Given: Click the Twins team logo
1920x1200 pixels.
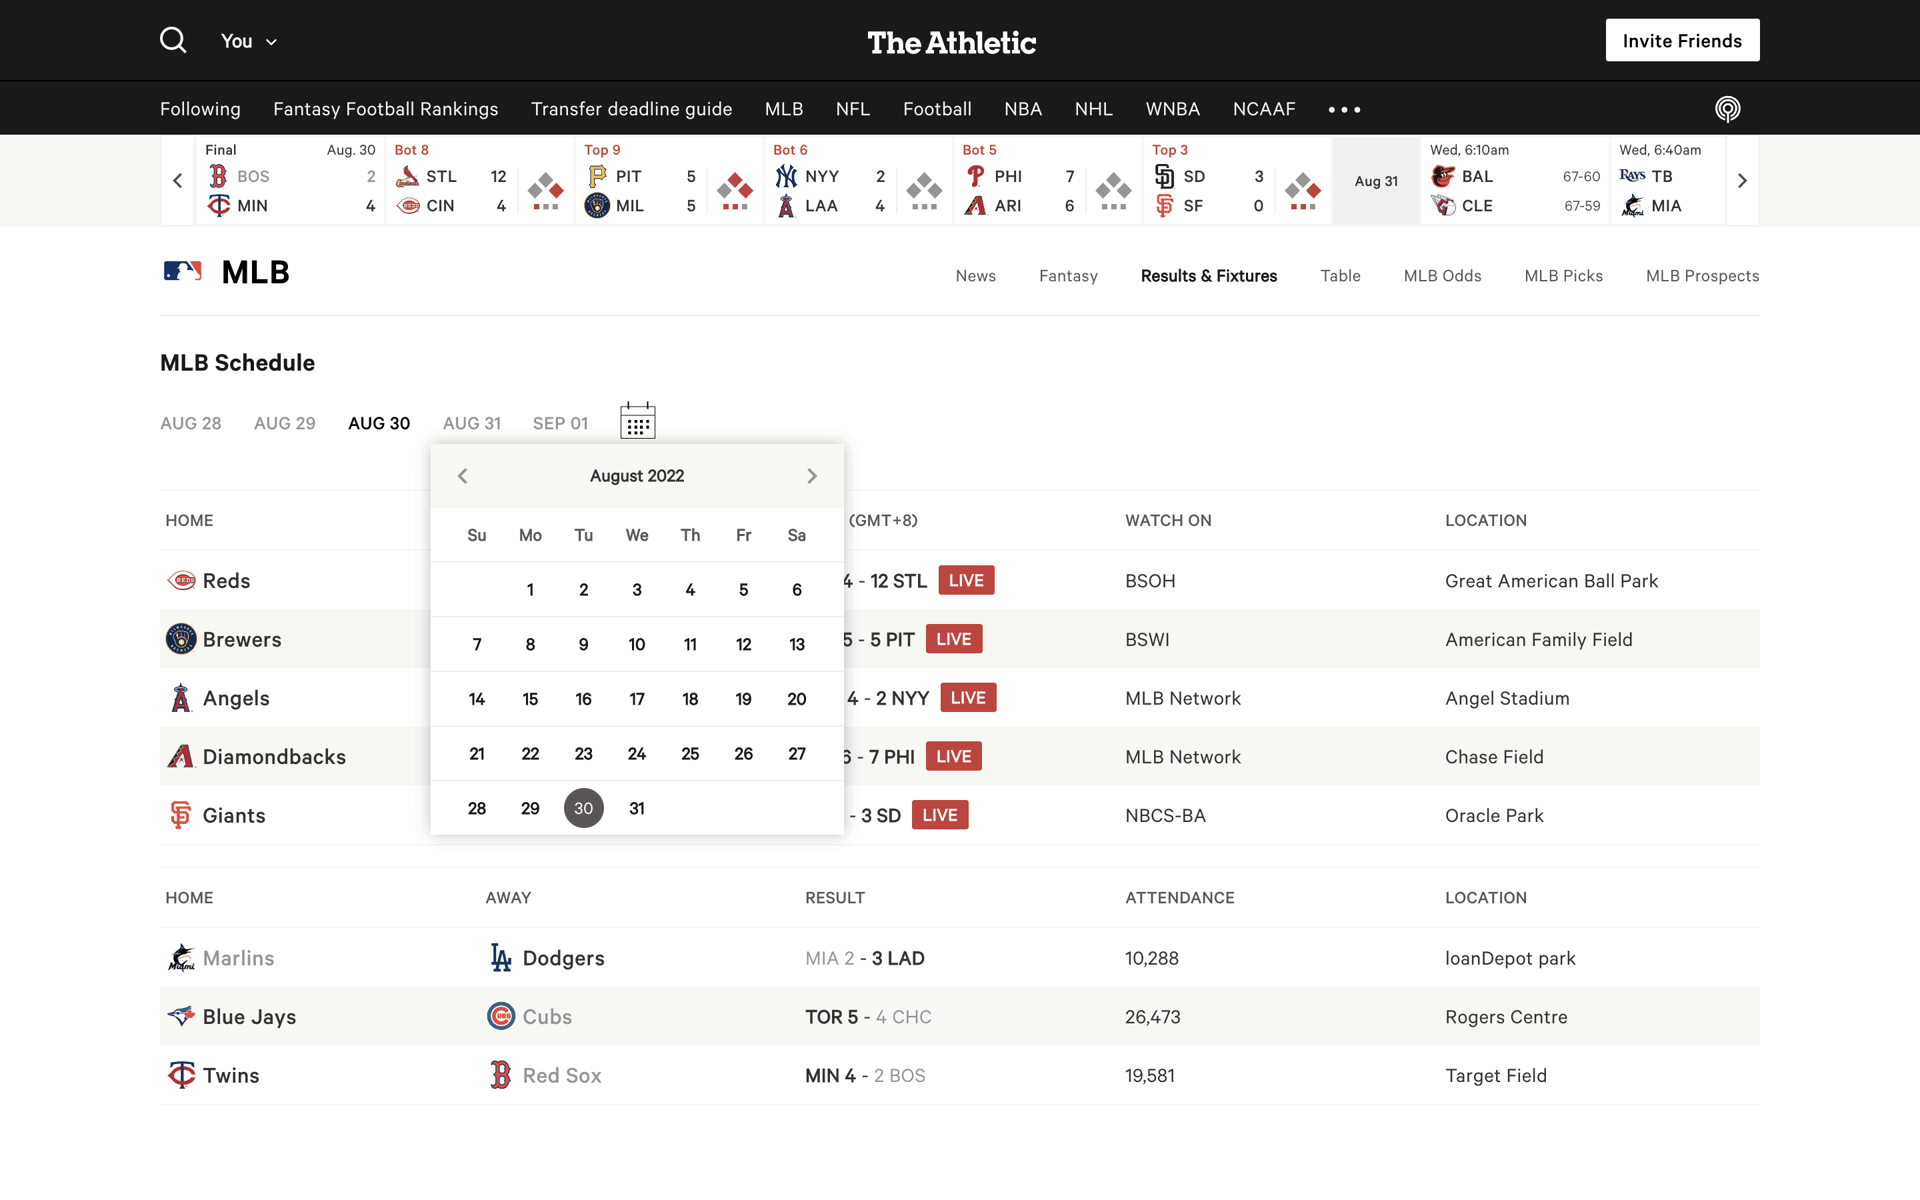Looking at the screenshot, I should coord(181,1075).
